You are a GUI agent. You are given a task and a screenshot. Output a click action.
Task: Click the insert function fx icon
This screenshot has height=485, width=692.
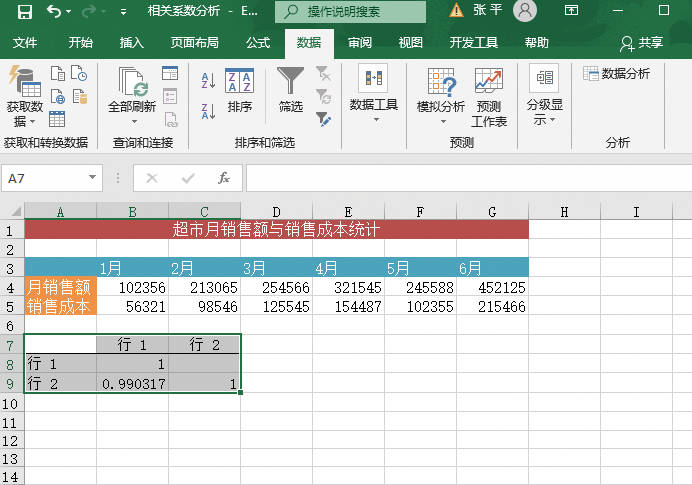click(x=224, y=178)
